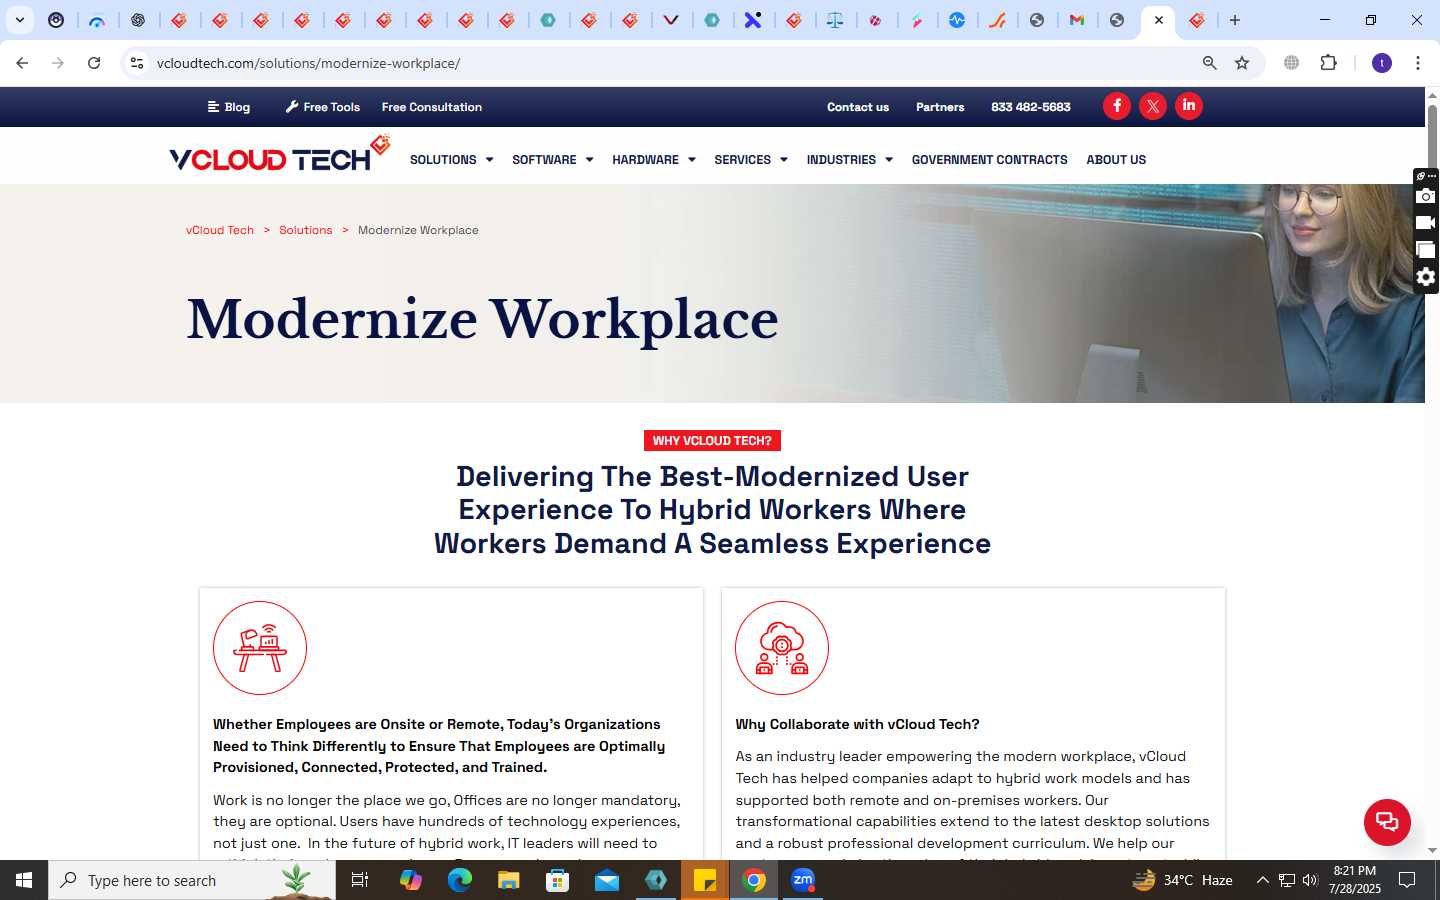Open Microsoft Store from the taskbar
The image size is (1440, 900).
click(558, 880)
